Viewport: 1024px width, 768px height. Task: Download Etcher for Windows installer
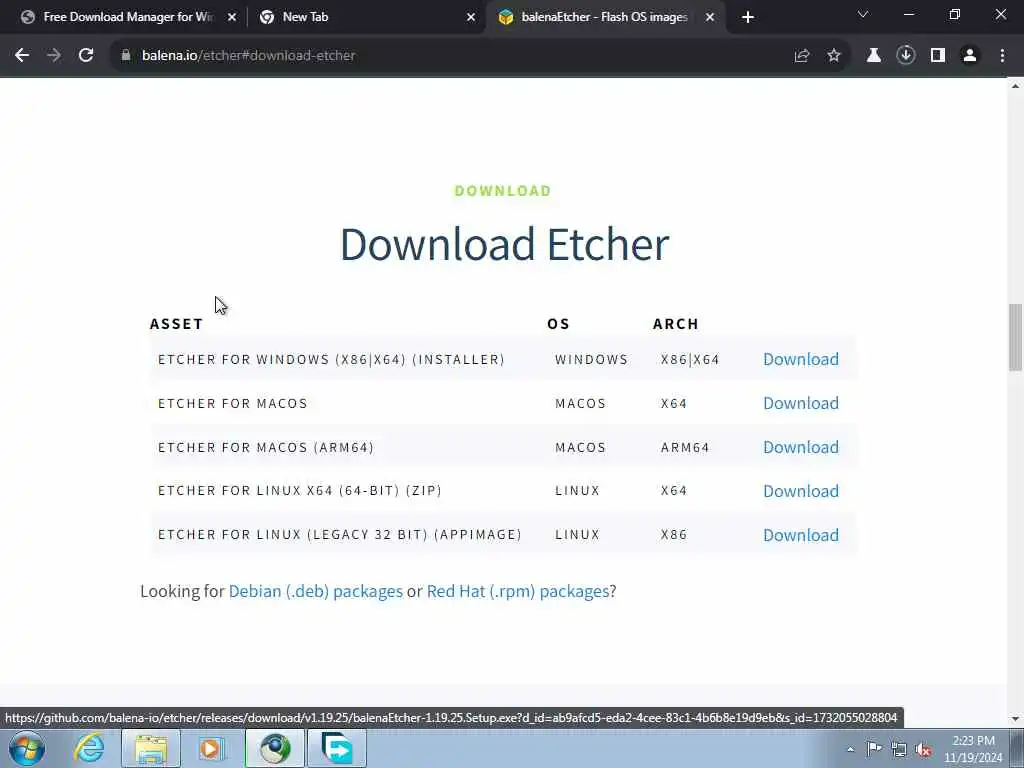[x=801, y=359]
